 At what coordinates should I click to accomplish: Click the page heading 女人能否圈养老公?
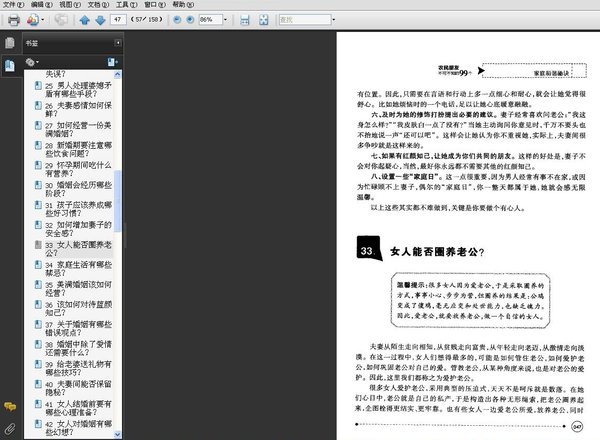[437, 252]
